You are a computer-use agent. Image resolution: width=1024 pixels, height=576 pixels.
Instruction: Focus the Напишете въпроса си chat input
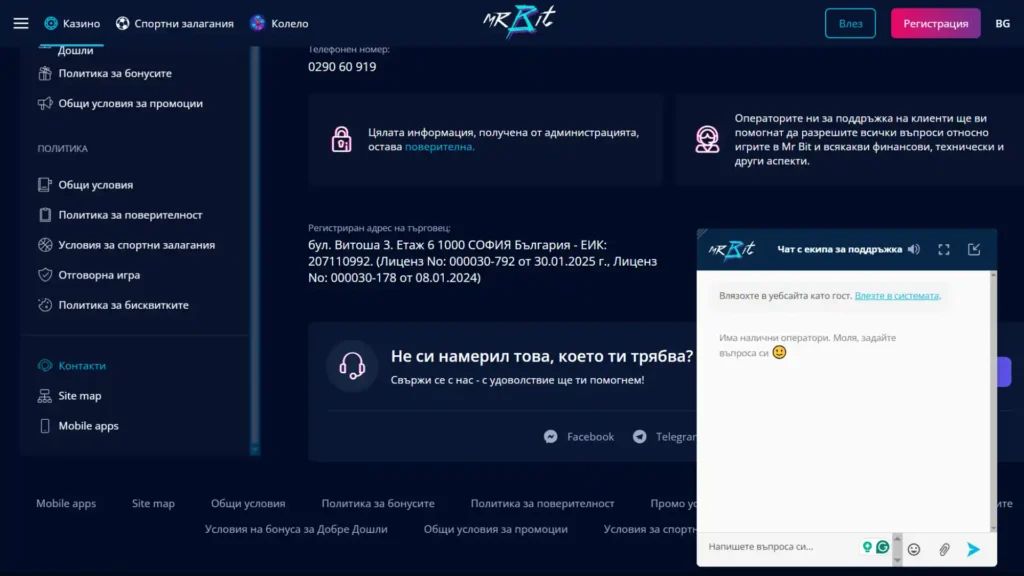click(x=782, y=547)
